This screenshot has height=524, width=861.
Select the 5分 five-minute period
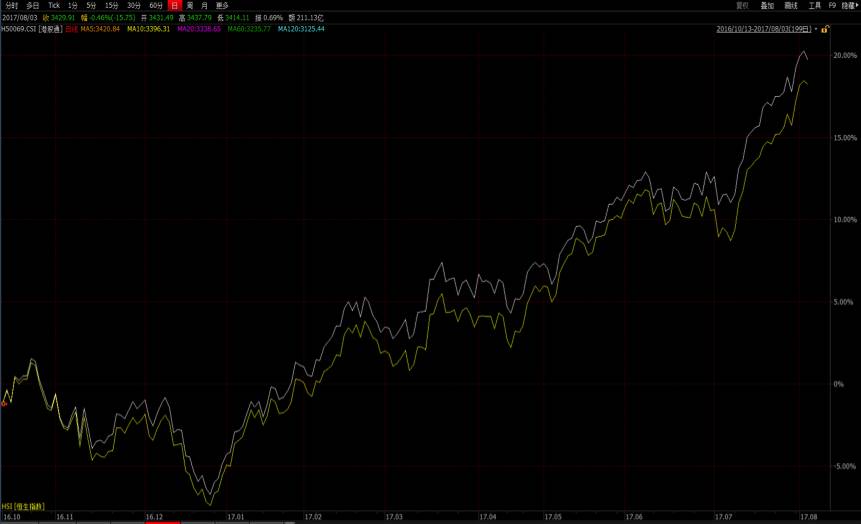91,5
